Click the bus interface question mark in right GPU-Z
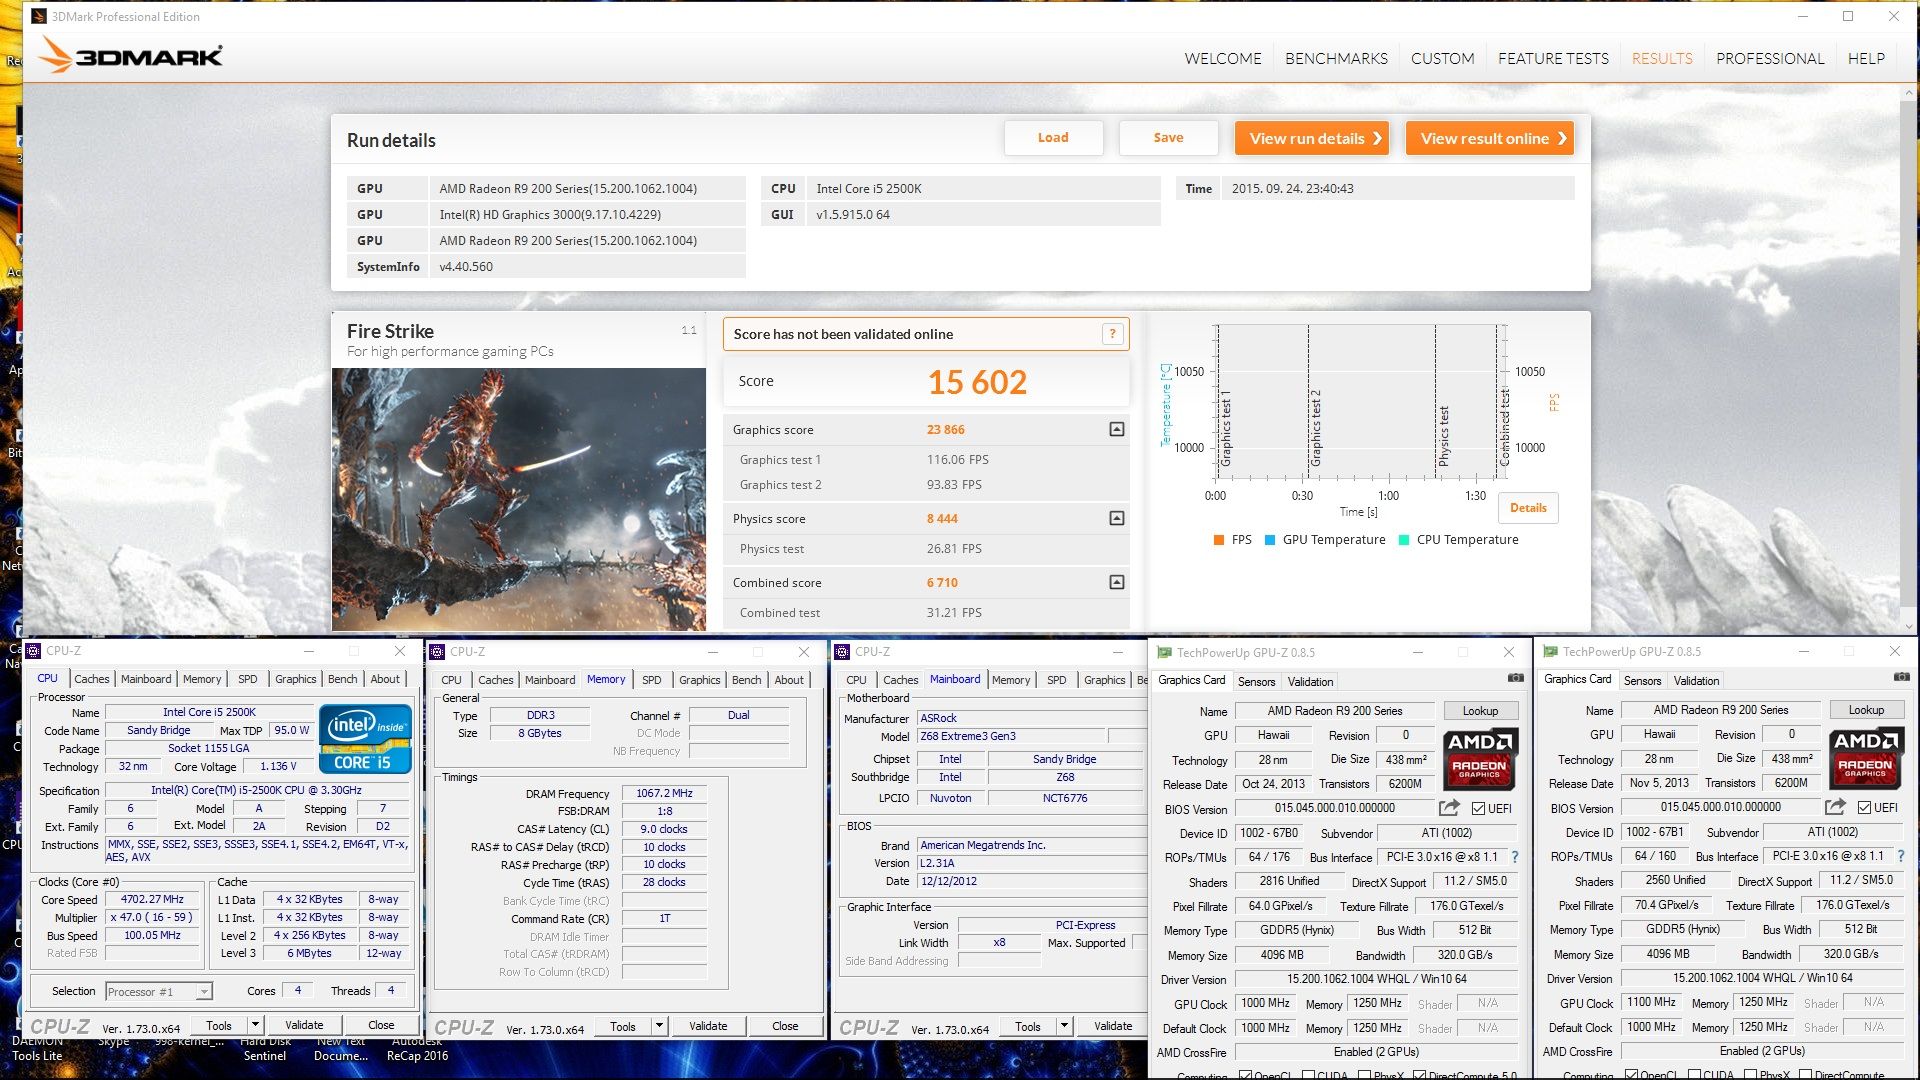Viewport: 1920px width, 1080px height. point(1901,856)
